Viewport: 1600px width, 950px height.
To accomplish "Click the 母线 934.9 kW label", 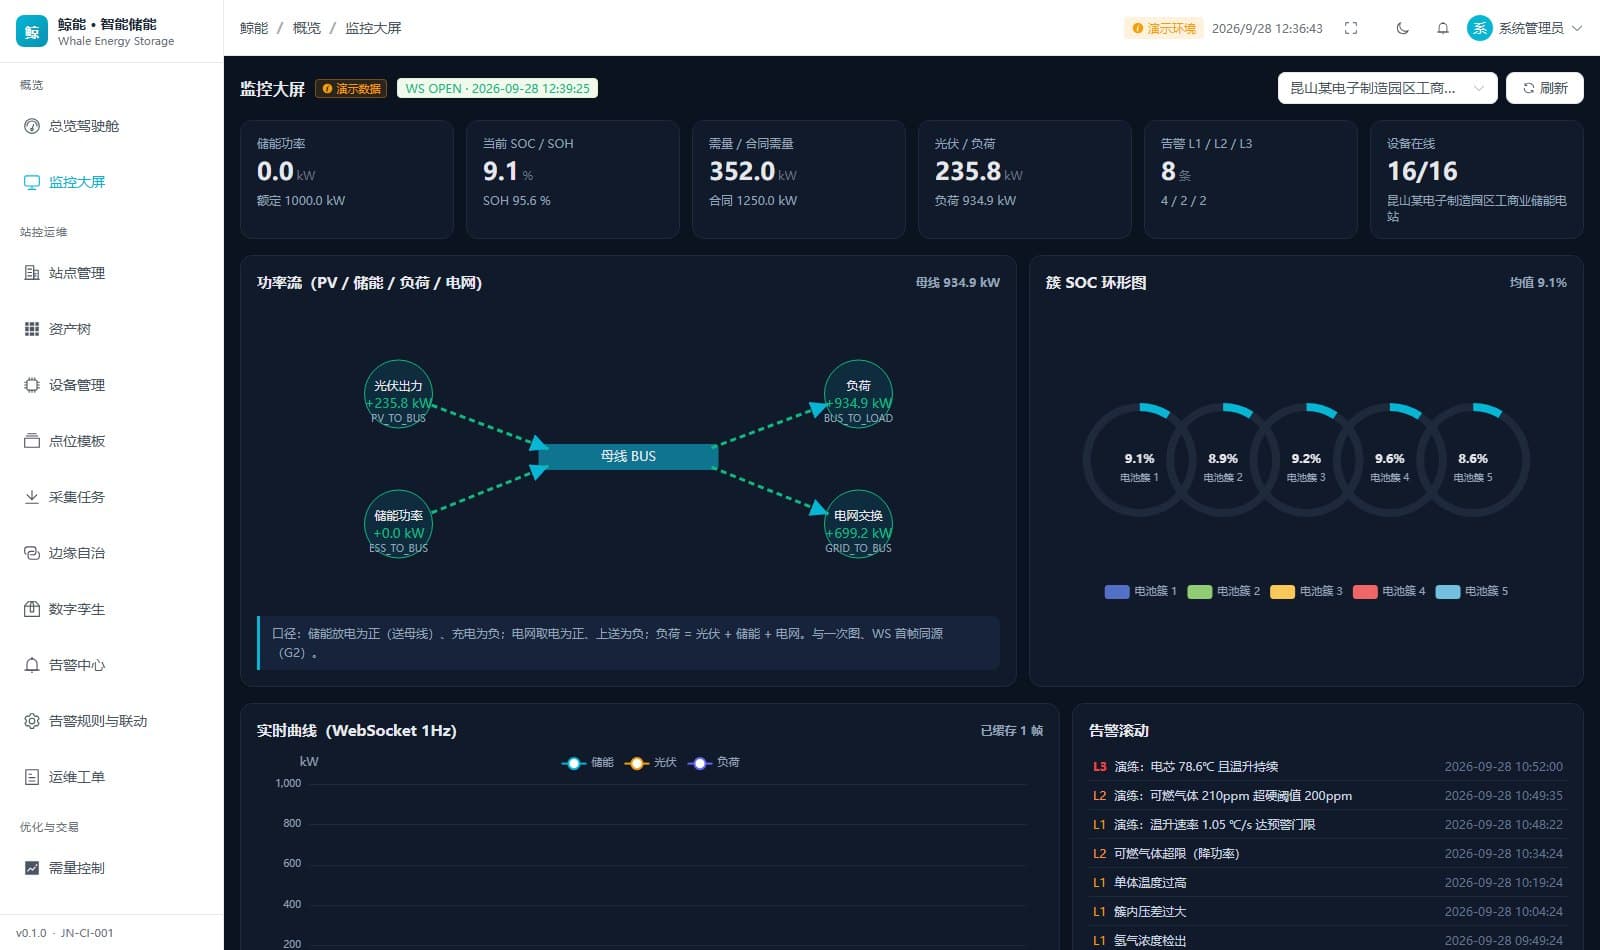I will [x=958, y=283].
